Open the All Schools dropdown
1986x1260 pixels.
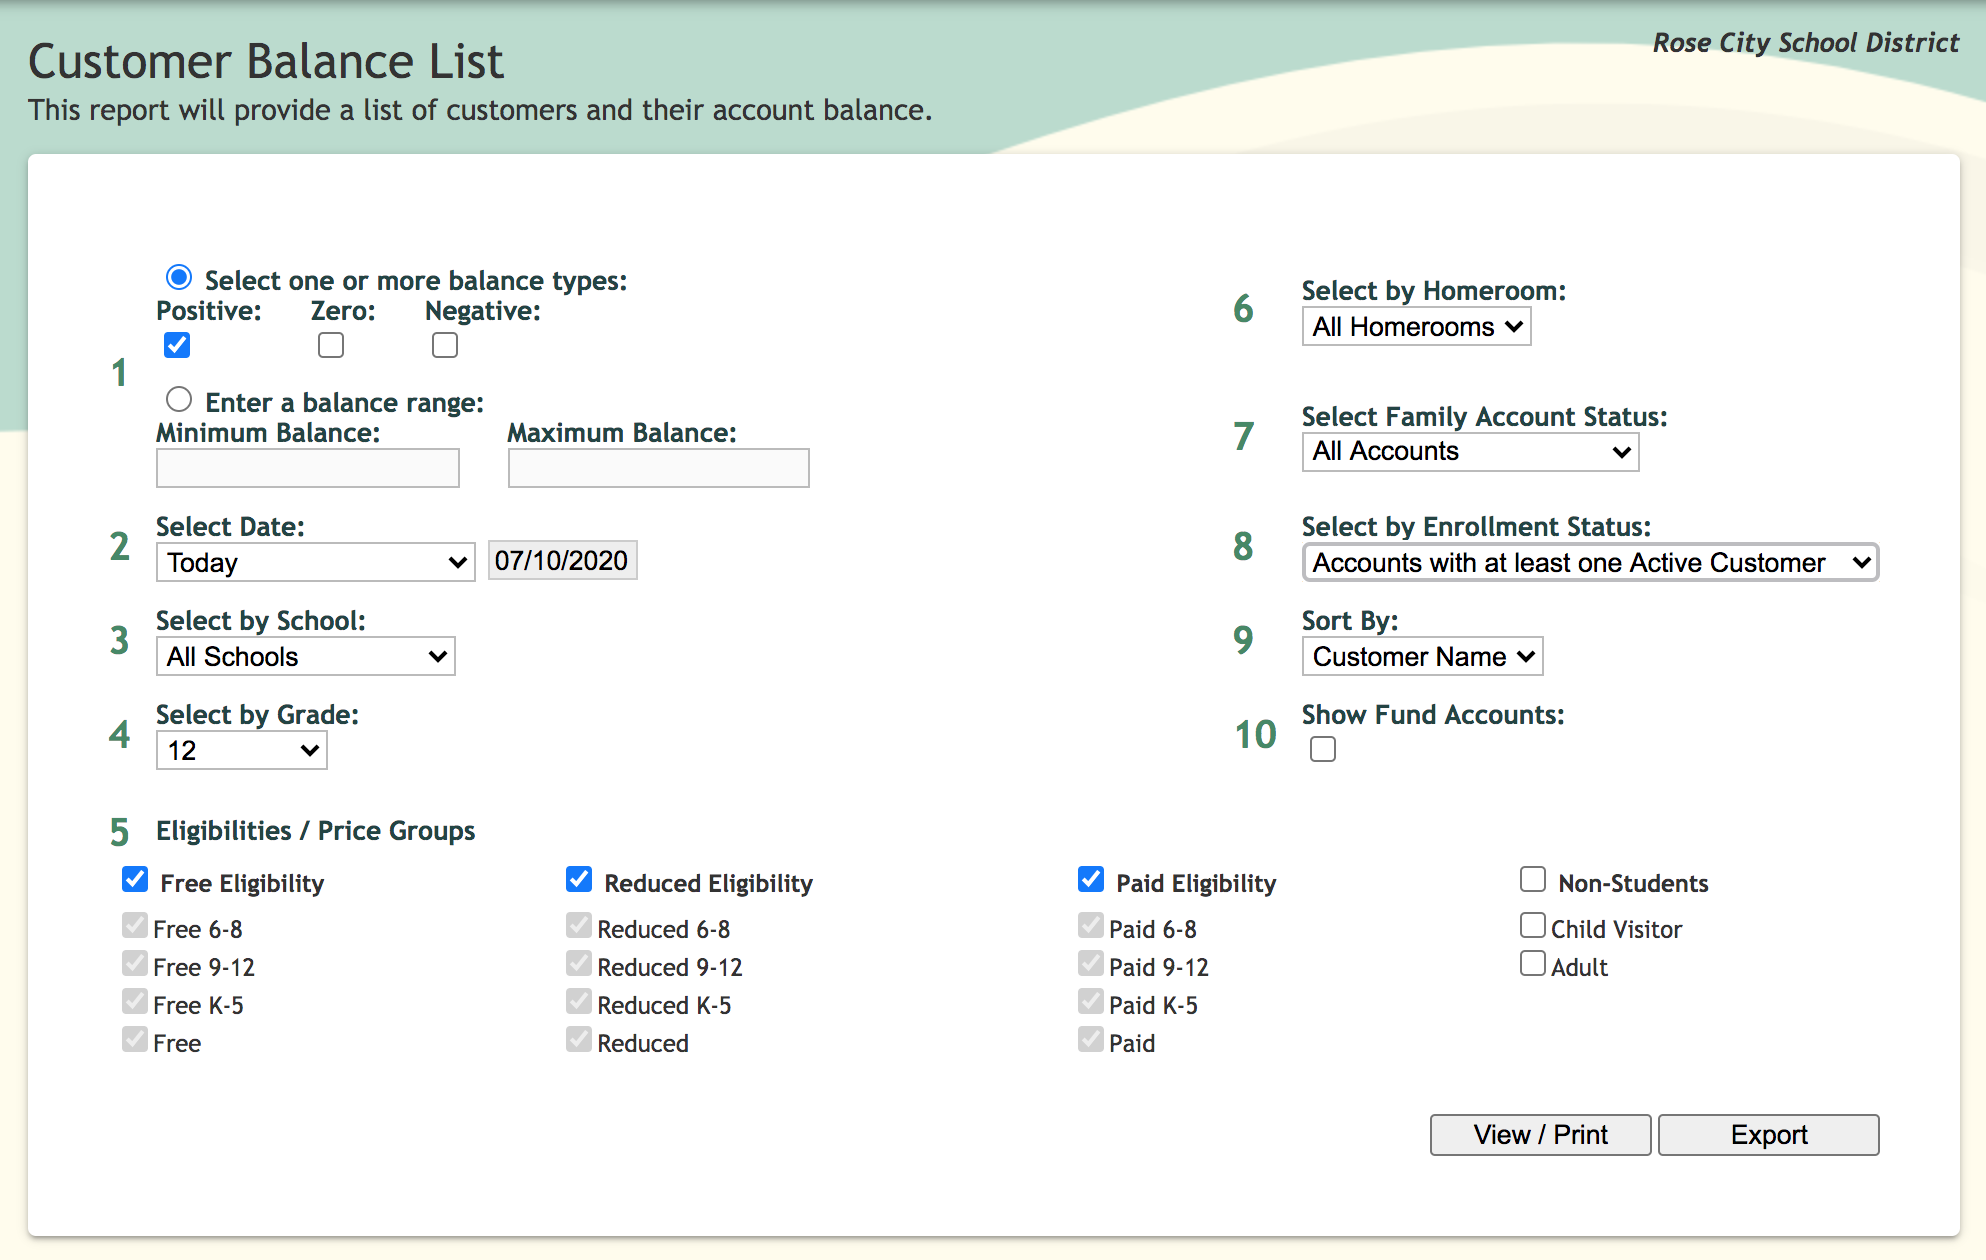305,657
